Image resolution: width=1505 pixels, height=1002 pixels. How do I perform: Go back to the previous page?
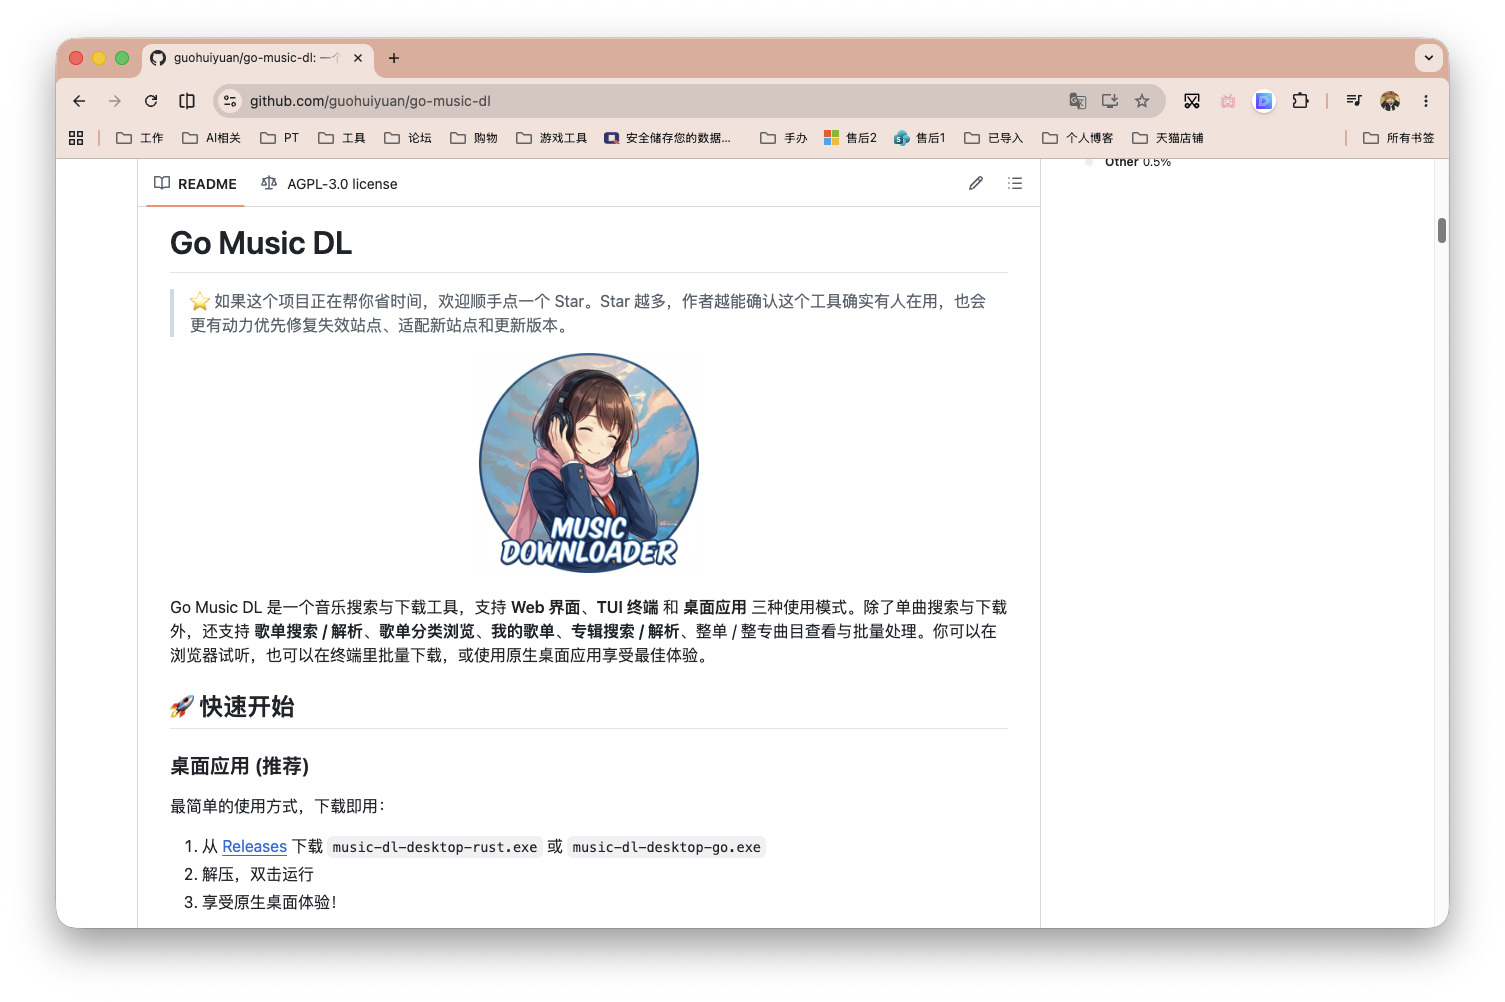click(79, 101)
